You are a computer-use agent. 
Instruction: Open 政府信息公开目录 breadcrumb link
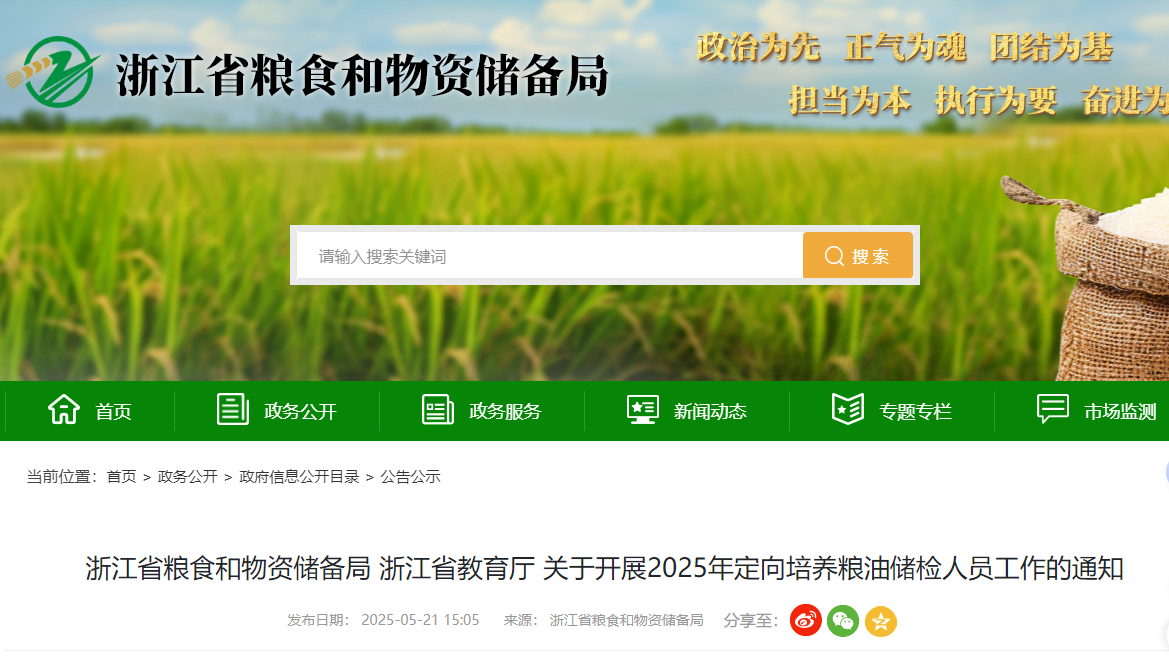(299, 476)
